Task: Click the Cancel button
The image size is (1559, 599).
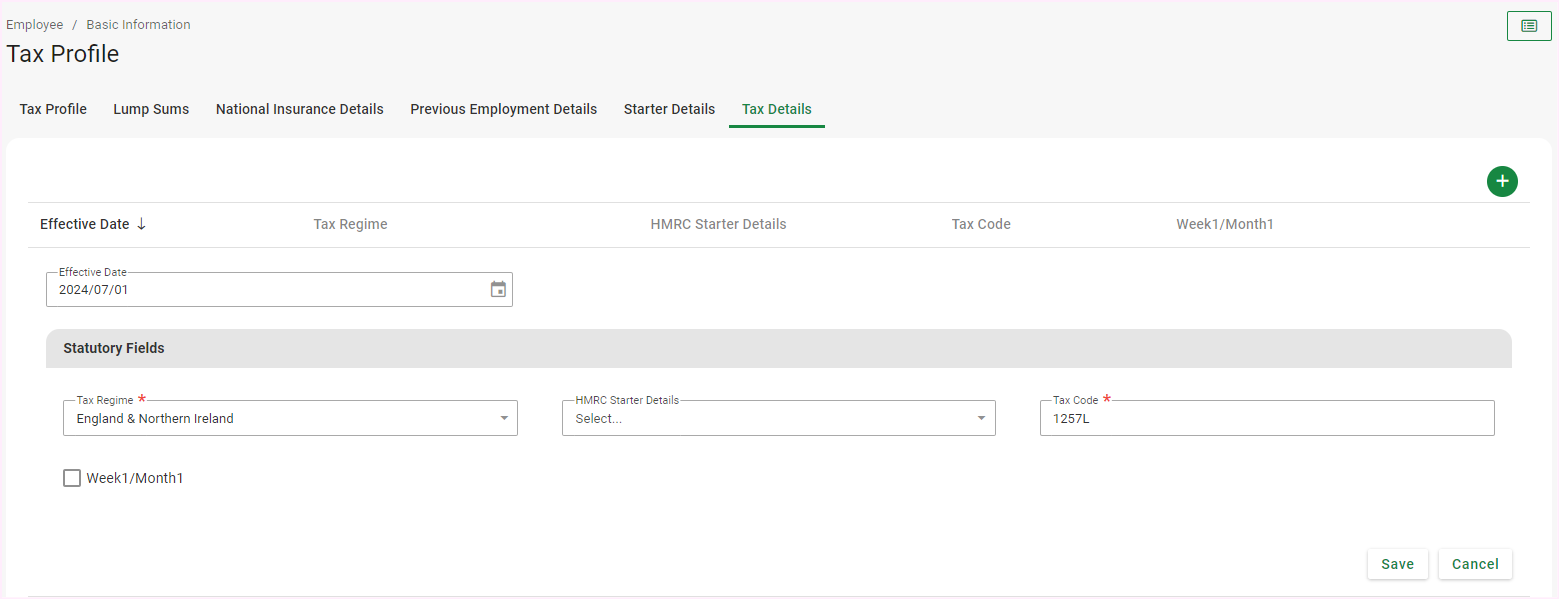Action: tap(1475, 564)
